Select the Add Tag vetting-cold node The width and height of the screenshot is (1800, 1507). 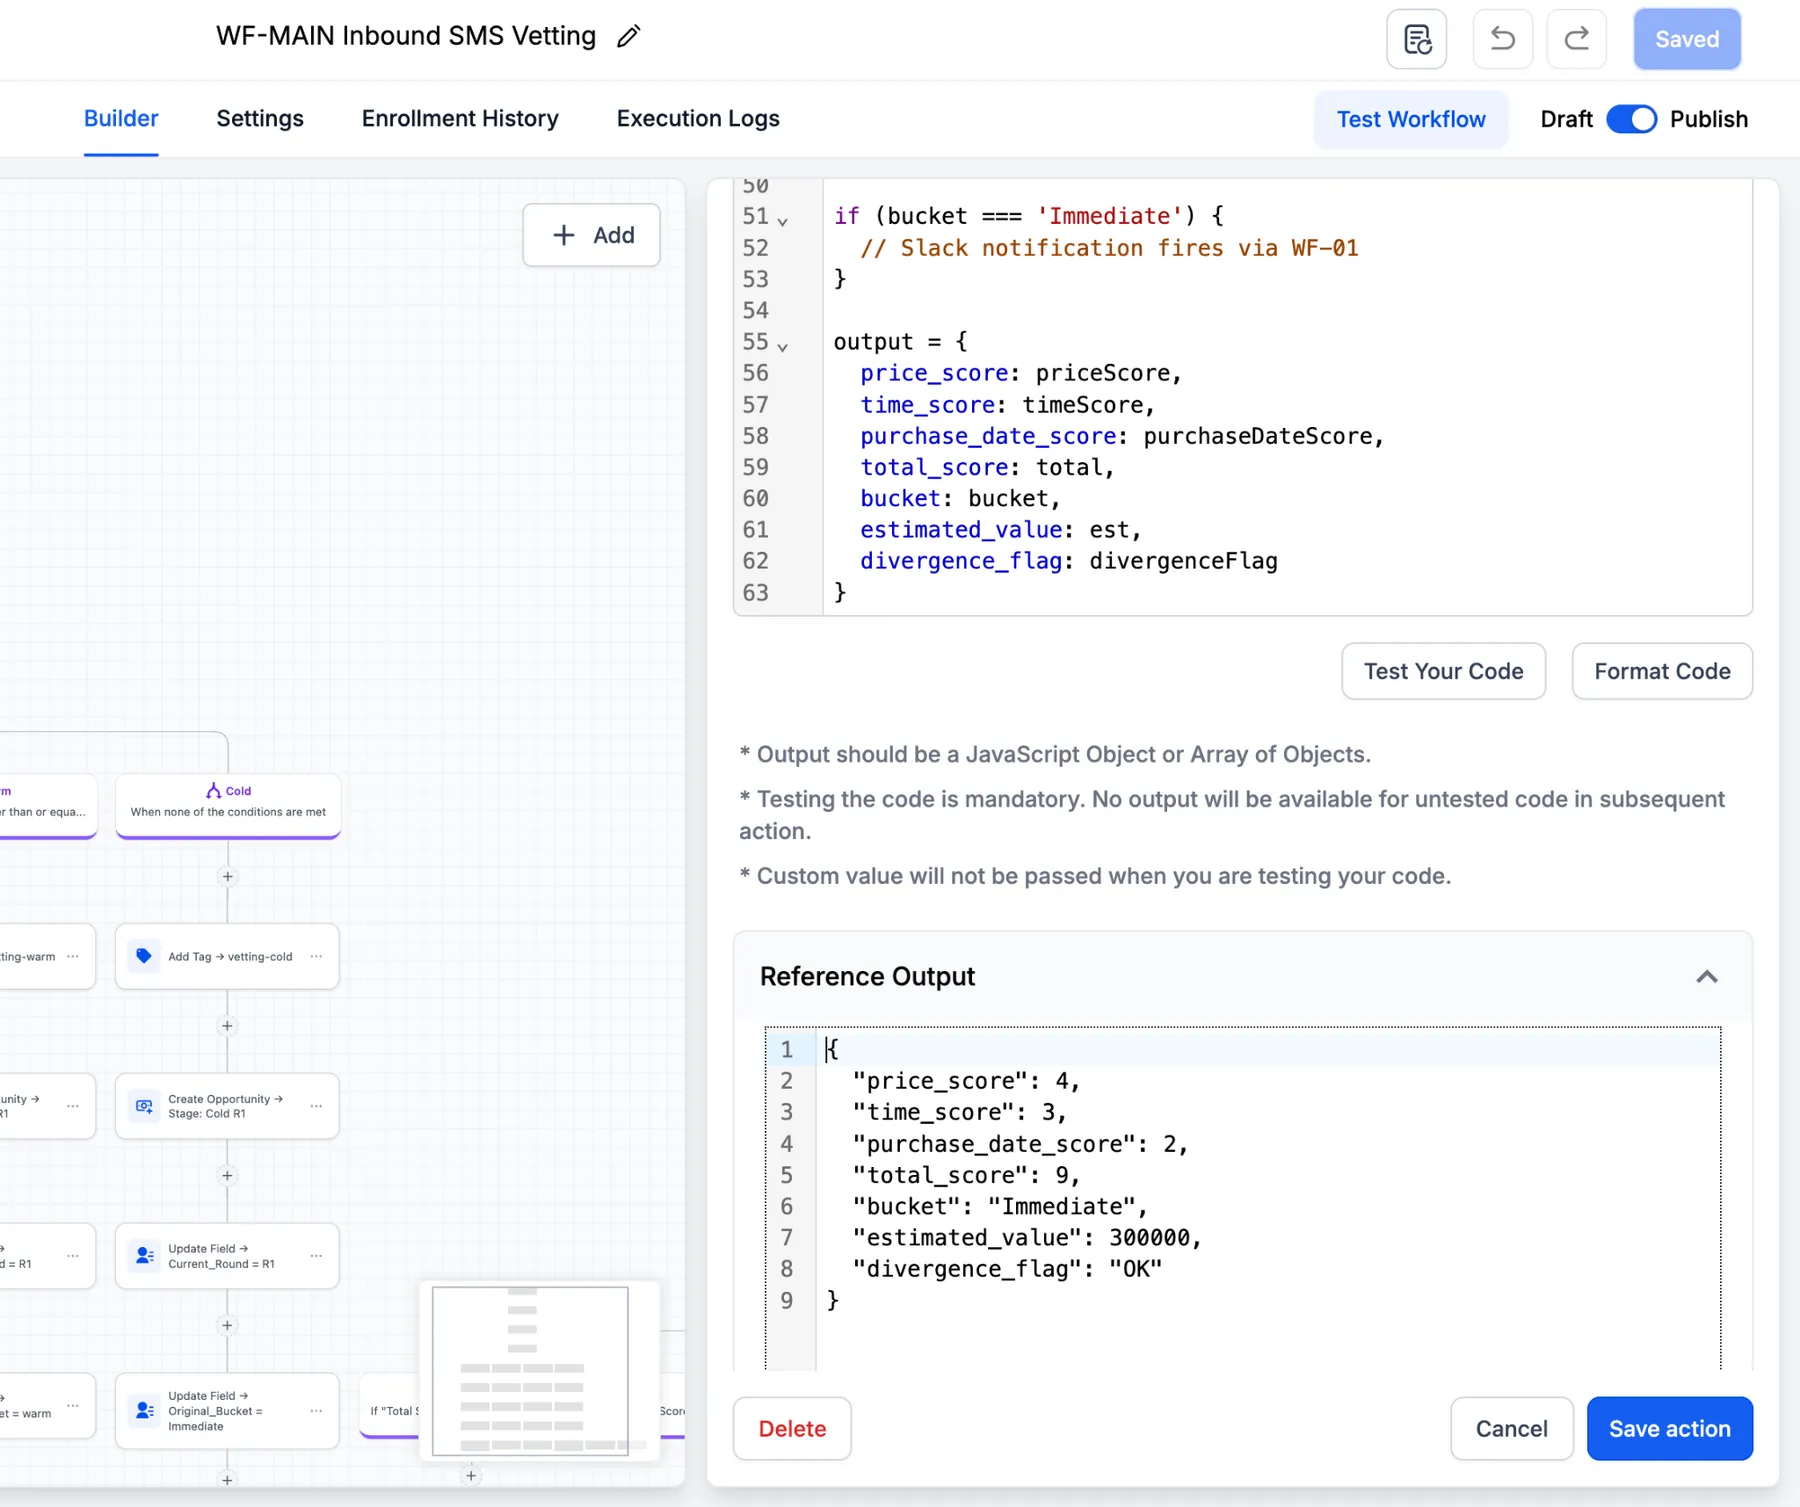click(x=227, y=956)
